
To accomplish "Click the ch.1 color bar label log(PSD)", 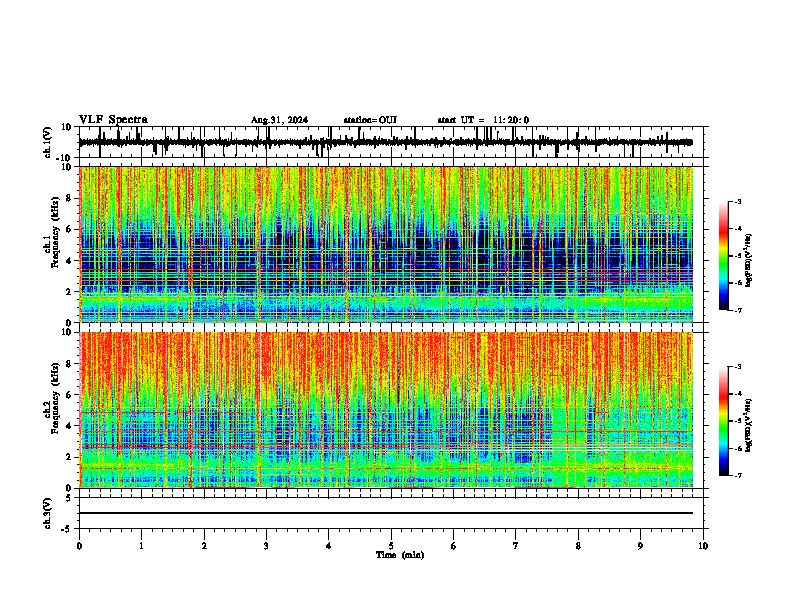I will coord(749,260).
